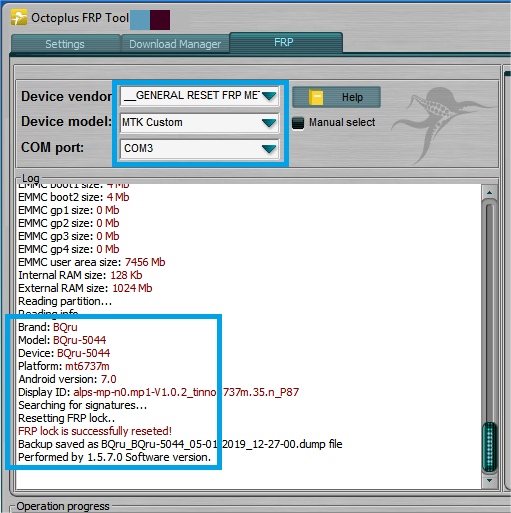Click the 'Brand: BQru' log line
Viewport: 511px width, 513px height.
48,327
